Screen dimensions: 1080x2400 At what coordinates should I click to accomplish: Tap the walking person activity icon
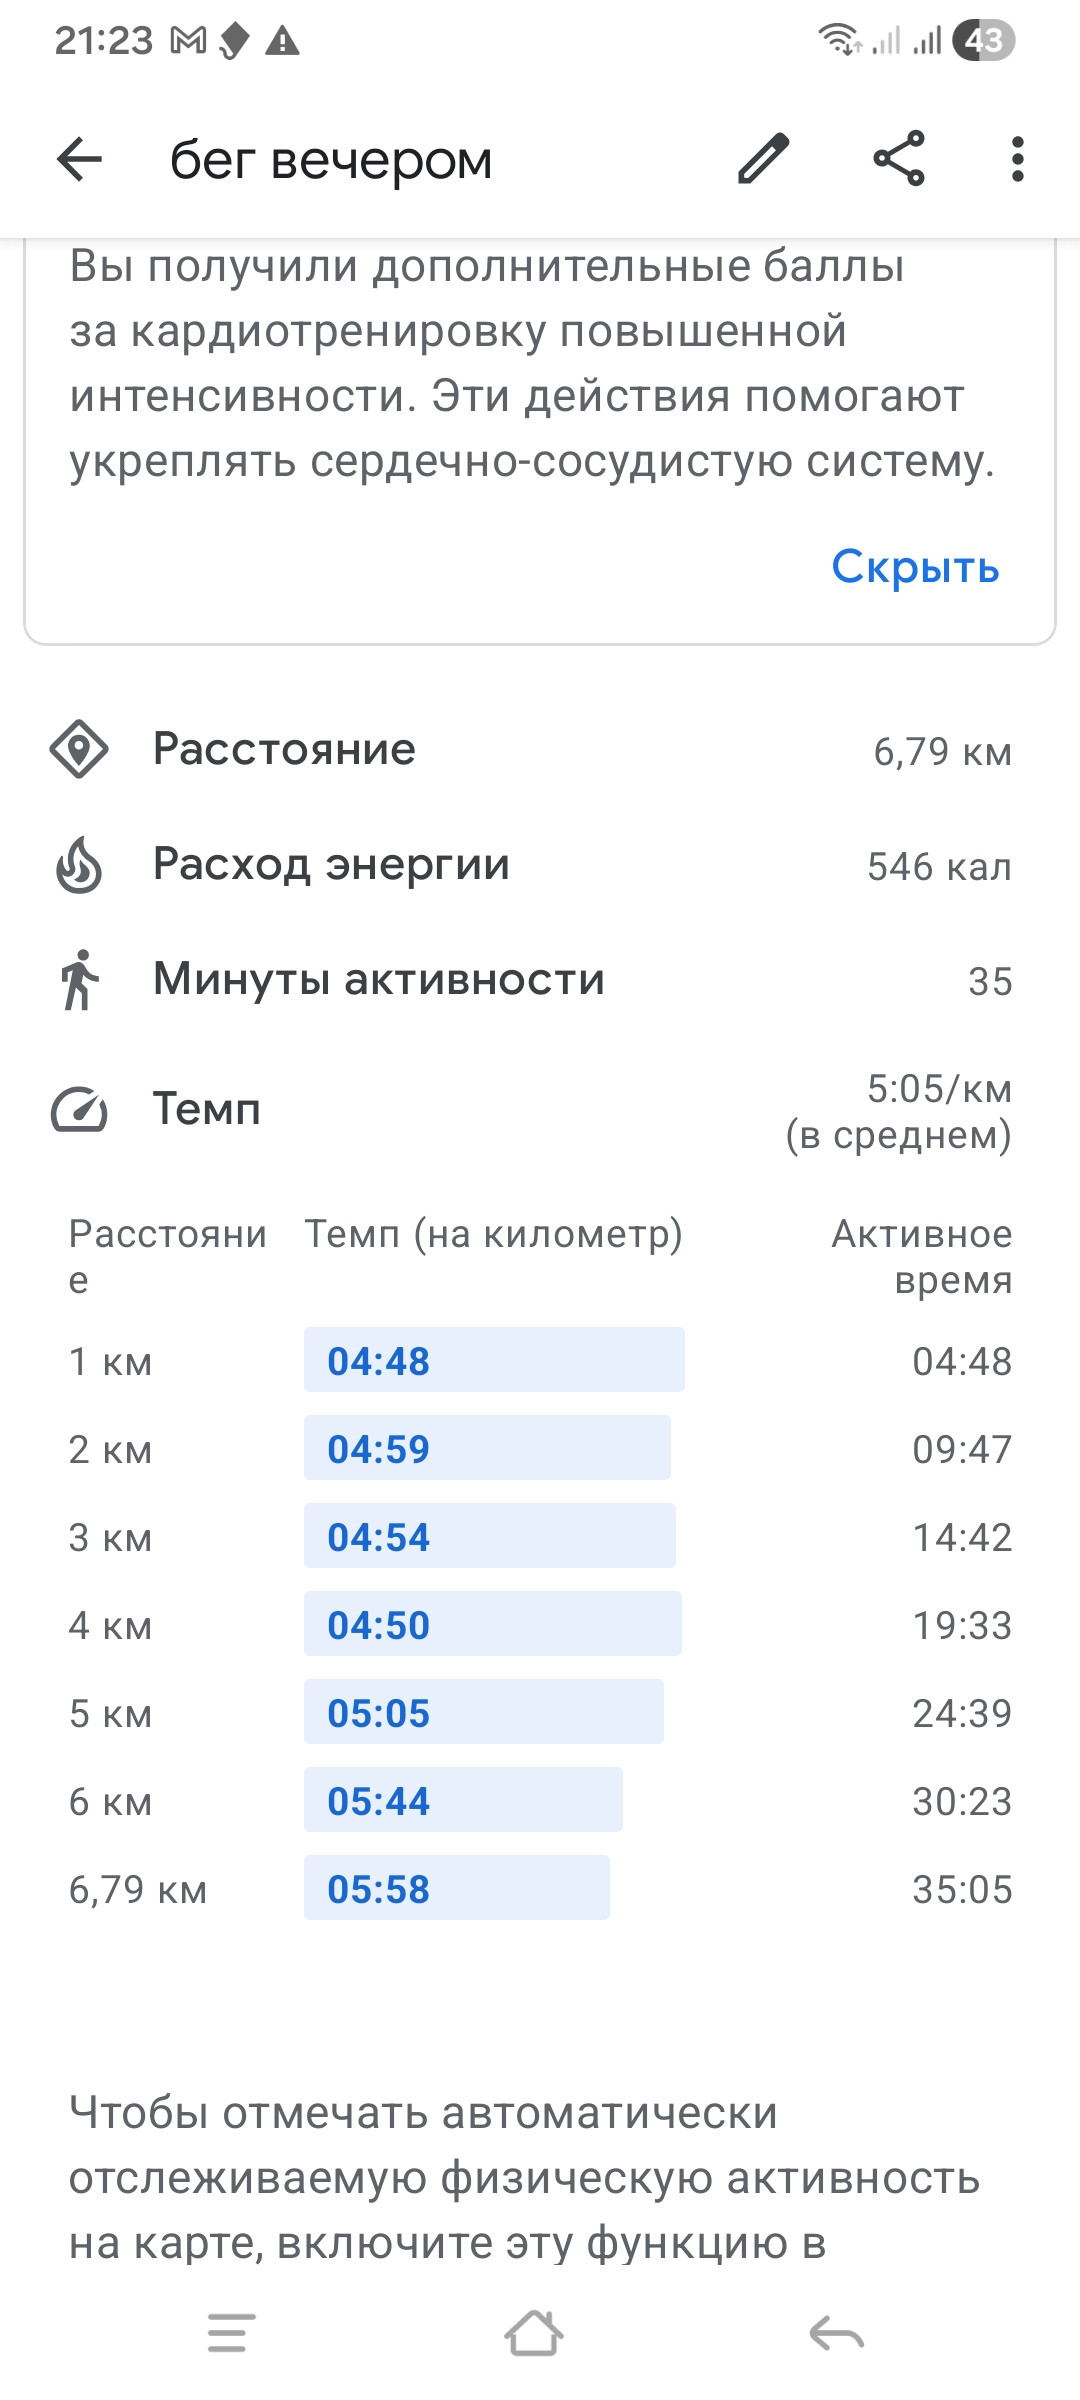tap(79, 980)
